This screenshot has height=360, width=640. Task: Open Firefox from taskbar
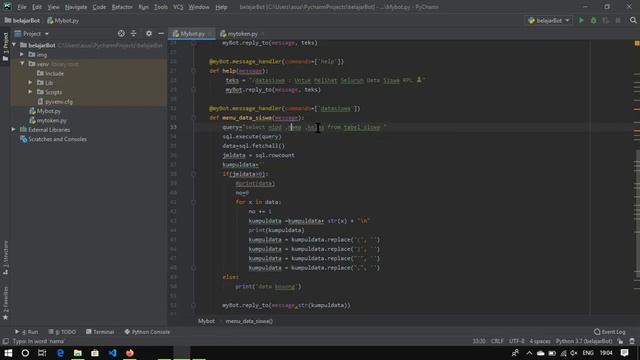click(130, 353)
